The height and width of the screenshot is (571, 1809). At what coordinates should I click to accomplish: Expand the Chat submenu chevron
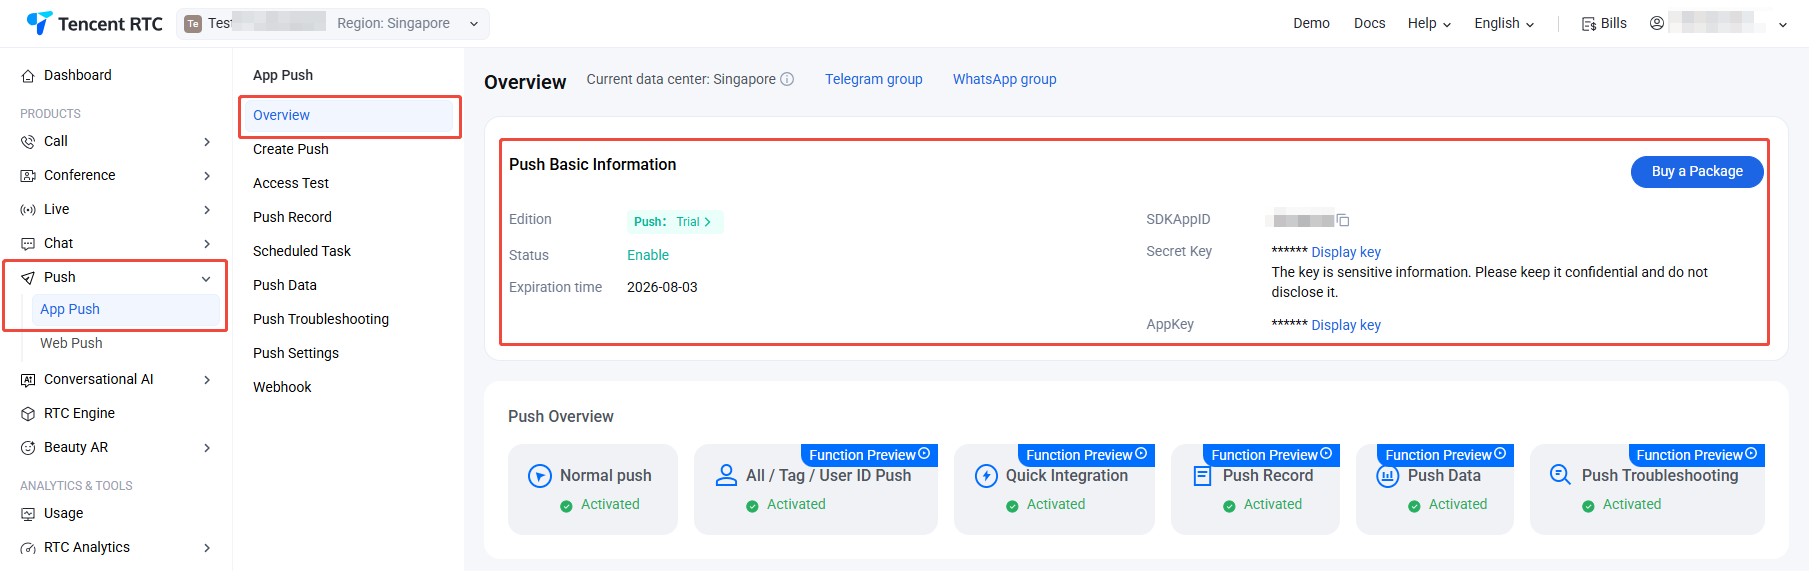(x=207, y=244)
